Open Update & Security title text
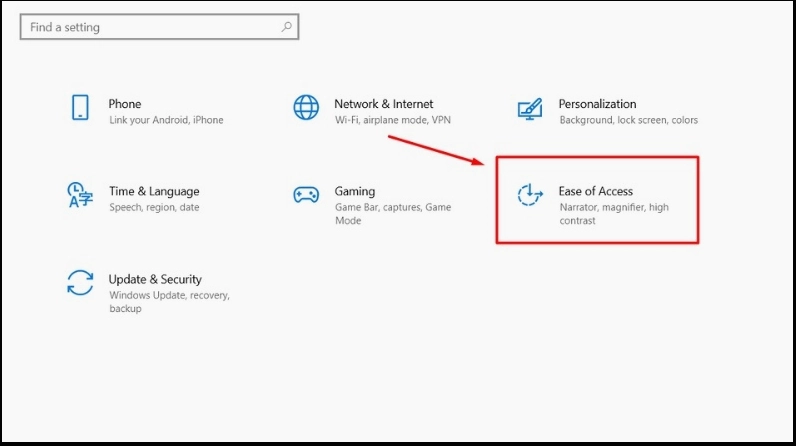Viewport: 796px width, 446px height. 155,279
